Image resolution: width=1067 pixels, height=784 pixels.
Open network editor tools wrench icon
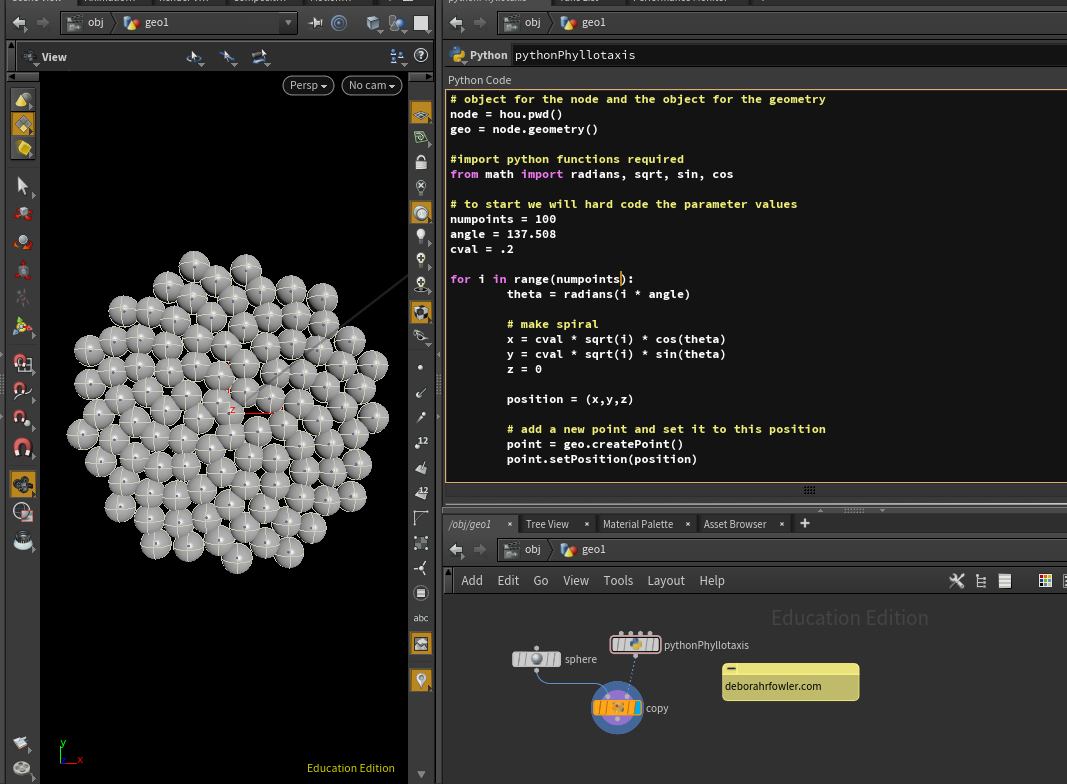pyautogui.click(x=956, y=581)
